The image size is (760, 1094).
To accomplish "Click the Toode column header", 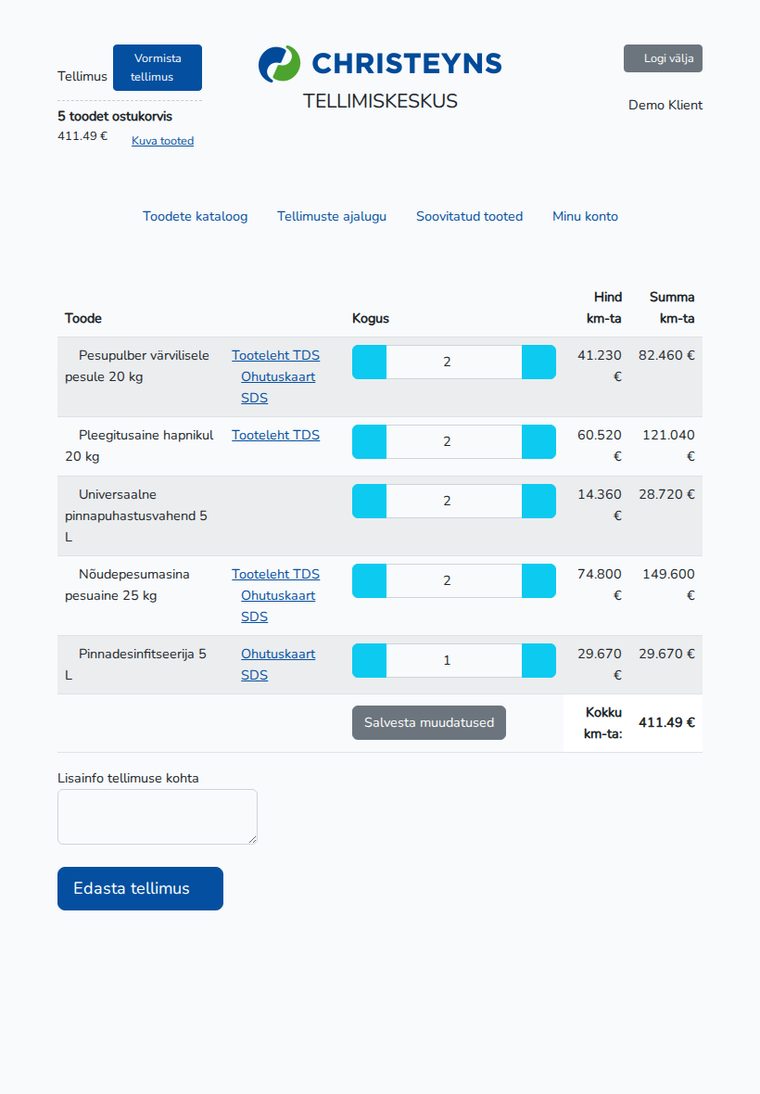I will coord(83,318).
